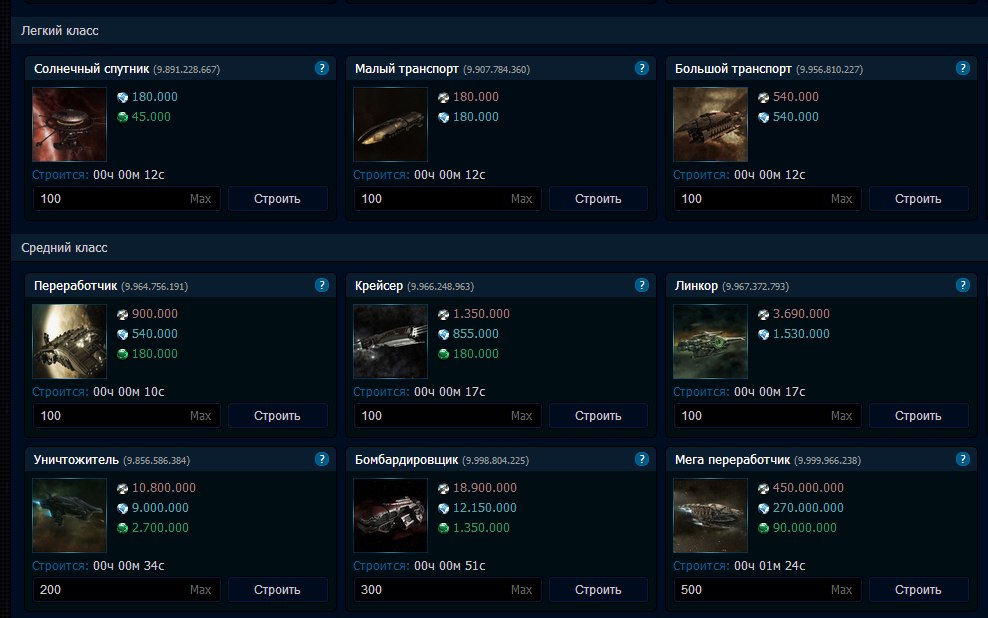Click Строить for Мега переработчик
Screen dimensions: 988x618
[x=918, y=590]
